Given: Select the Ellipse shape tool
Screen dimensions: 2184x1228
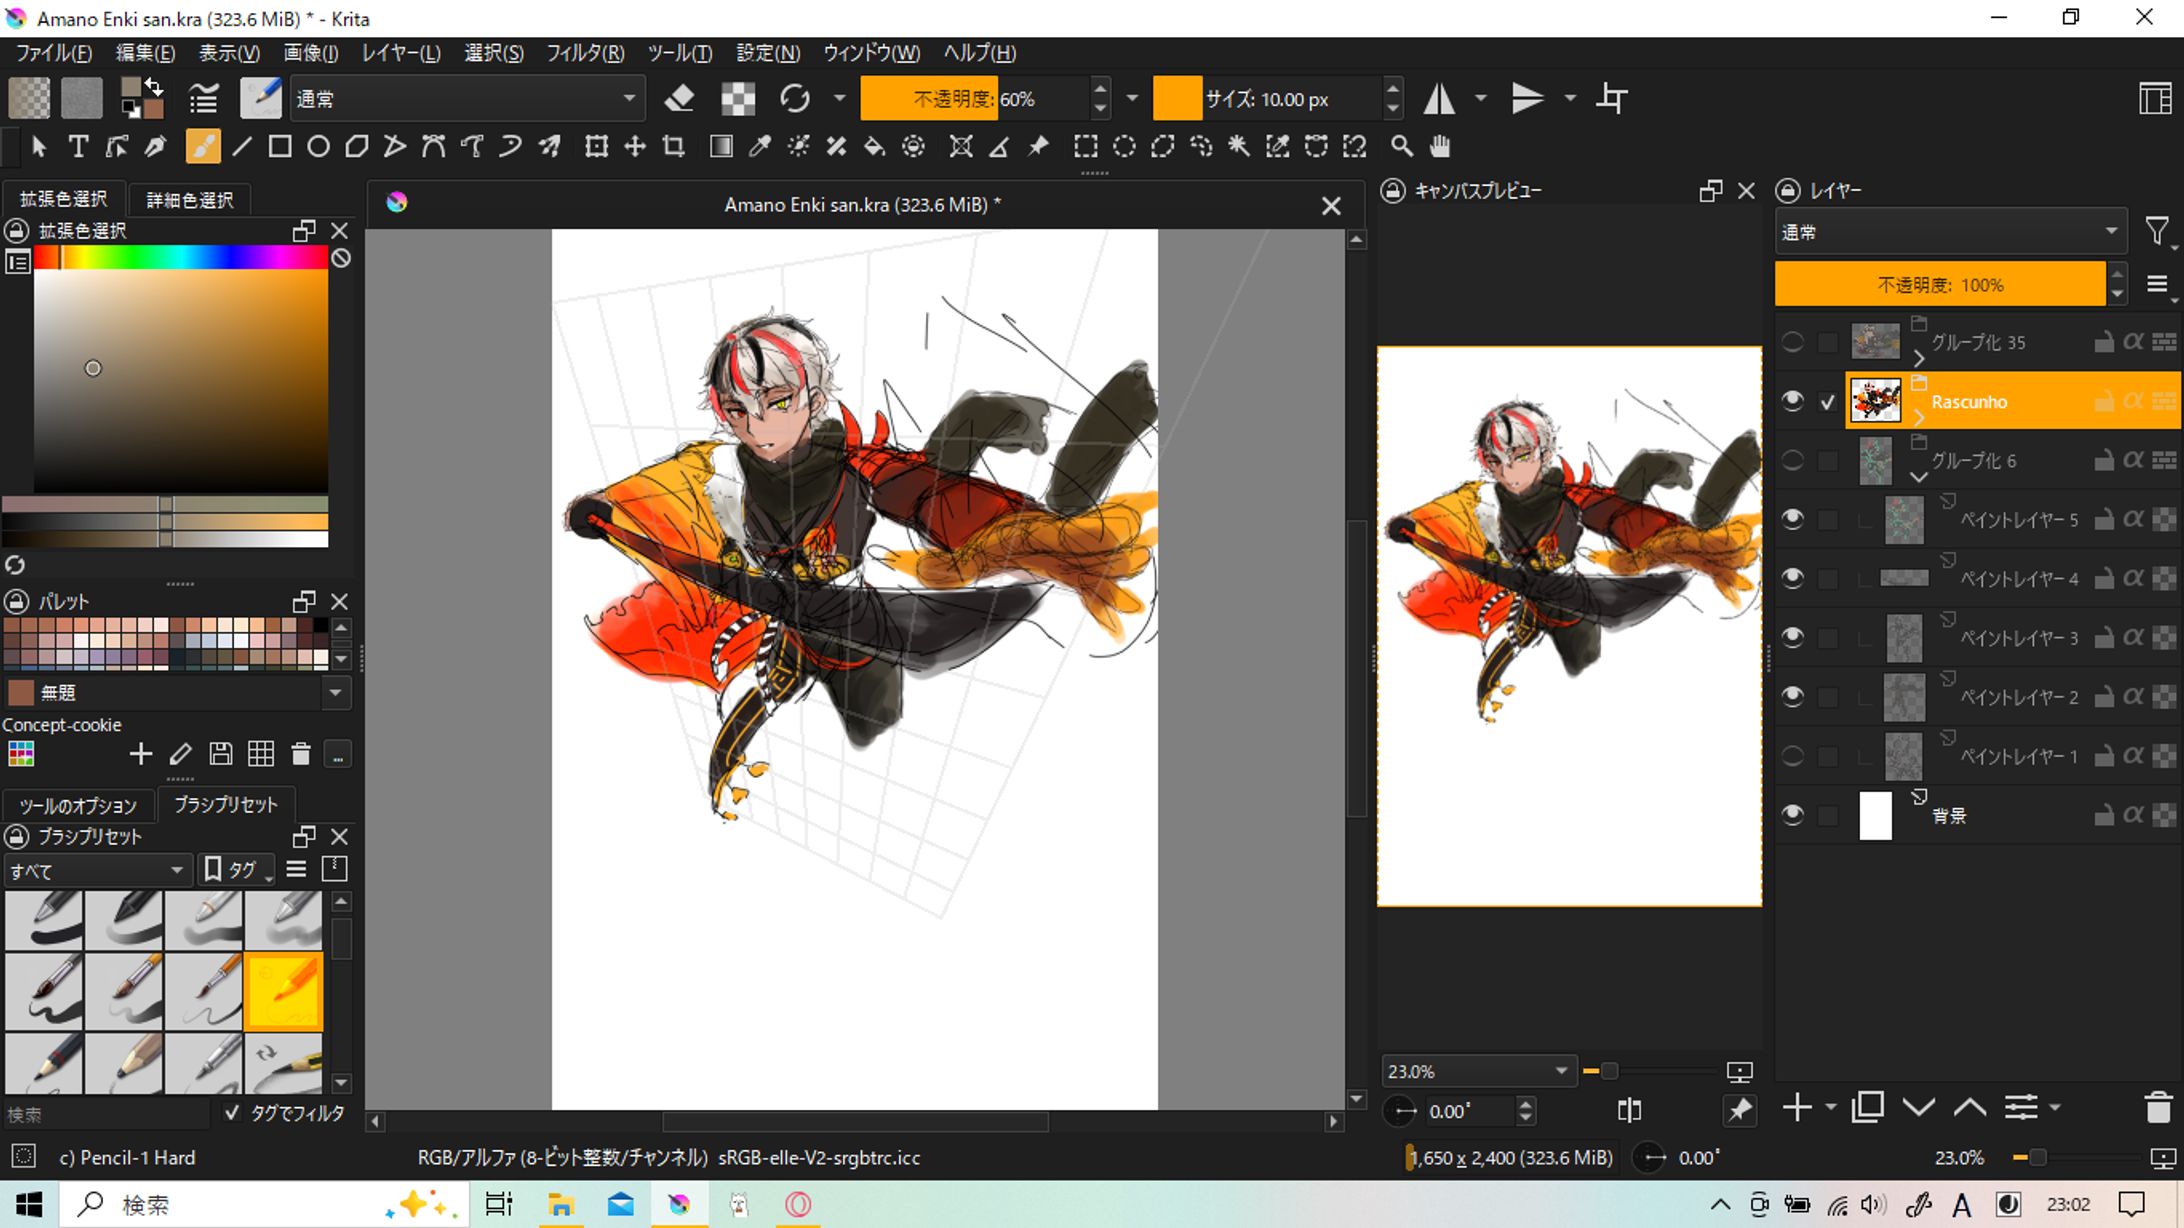Looking at the screenshot, I should tap(318, 147).
